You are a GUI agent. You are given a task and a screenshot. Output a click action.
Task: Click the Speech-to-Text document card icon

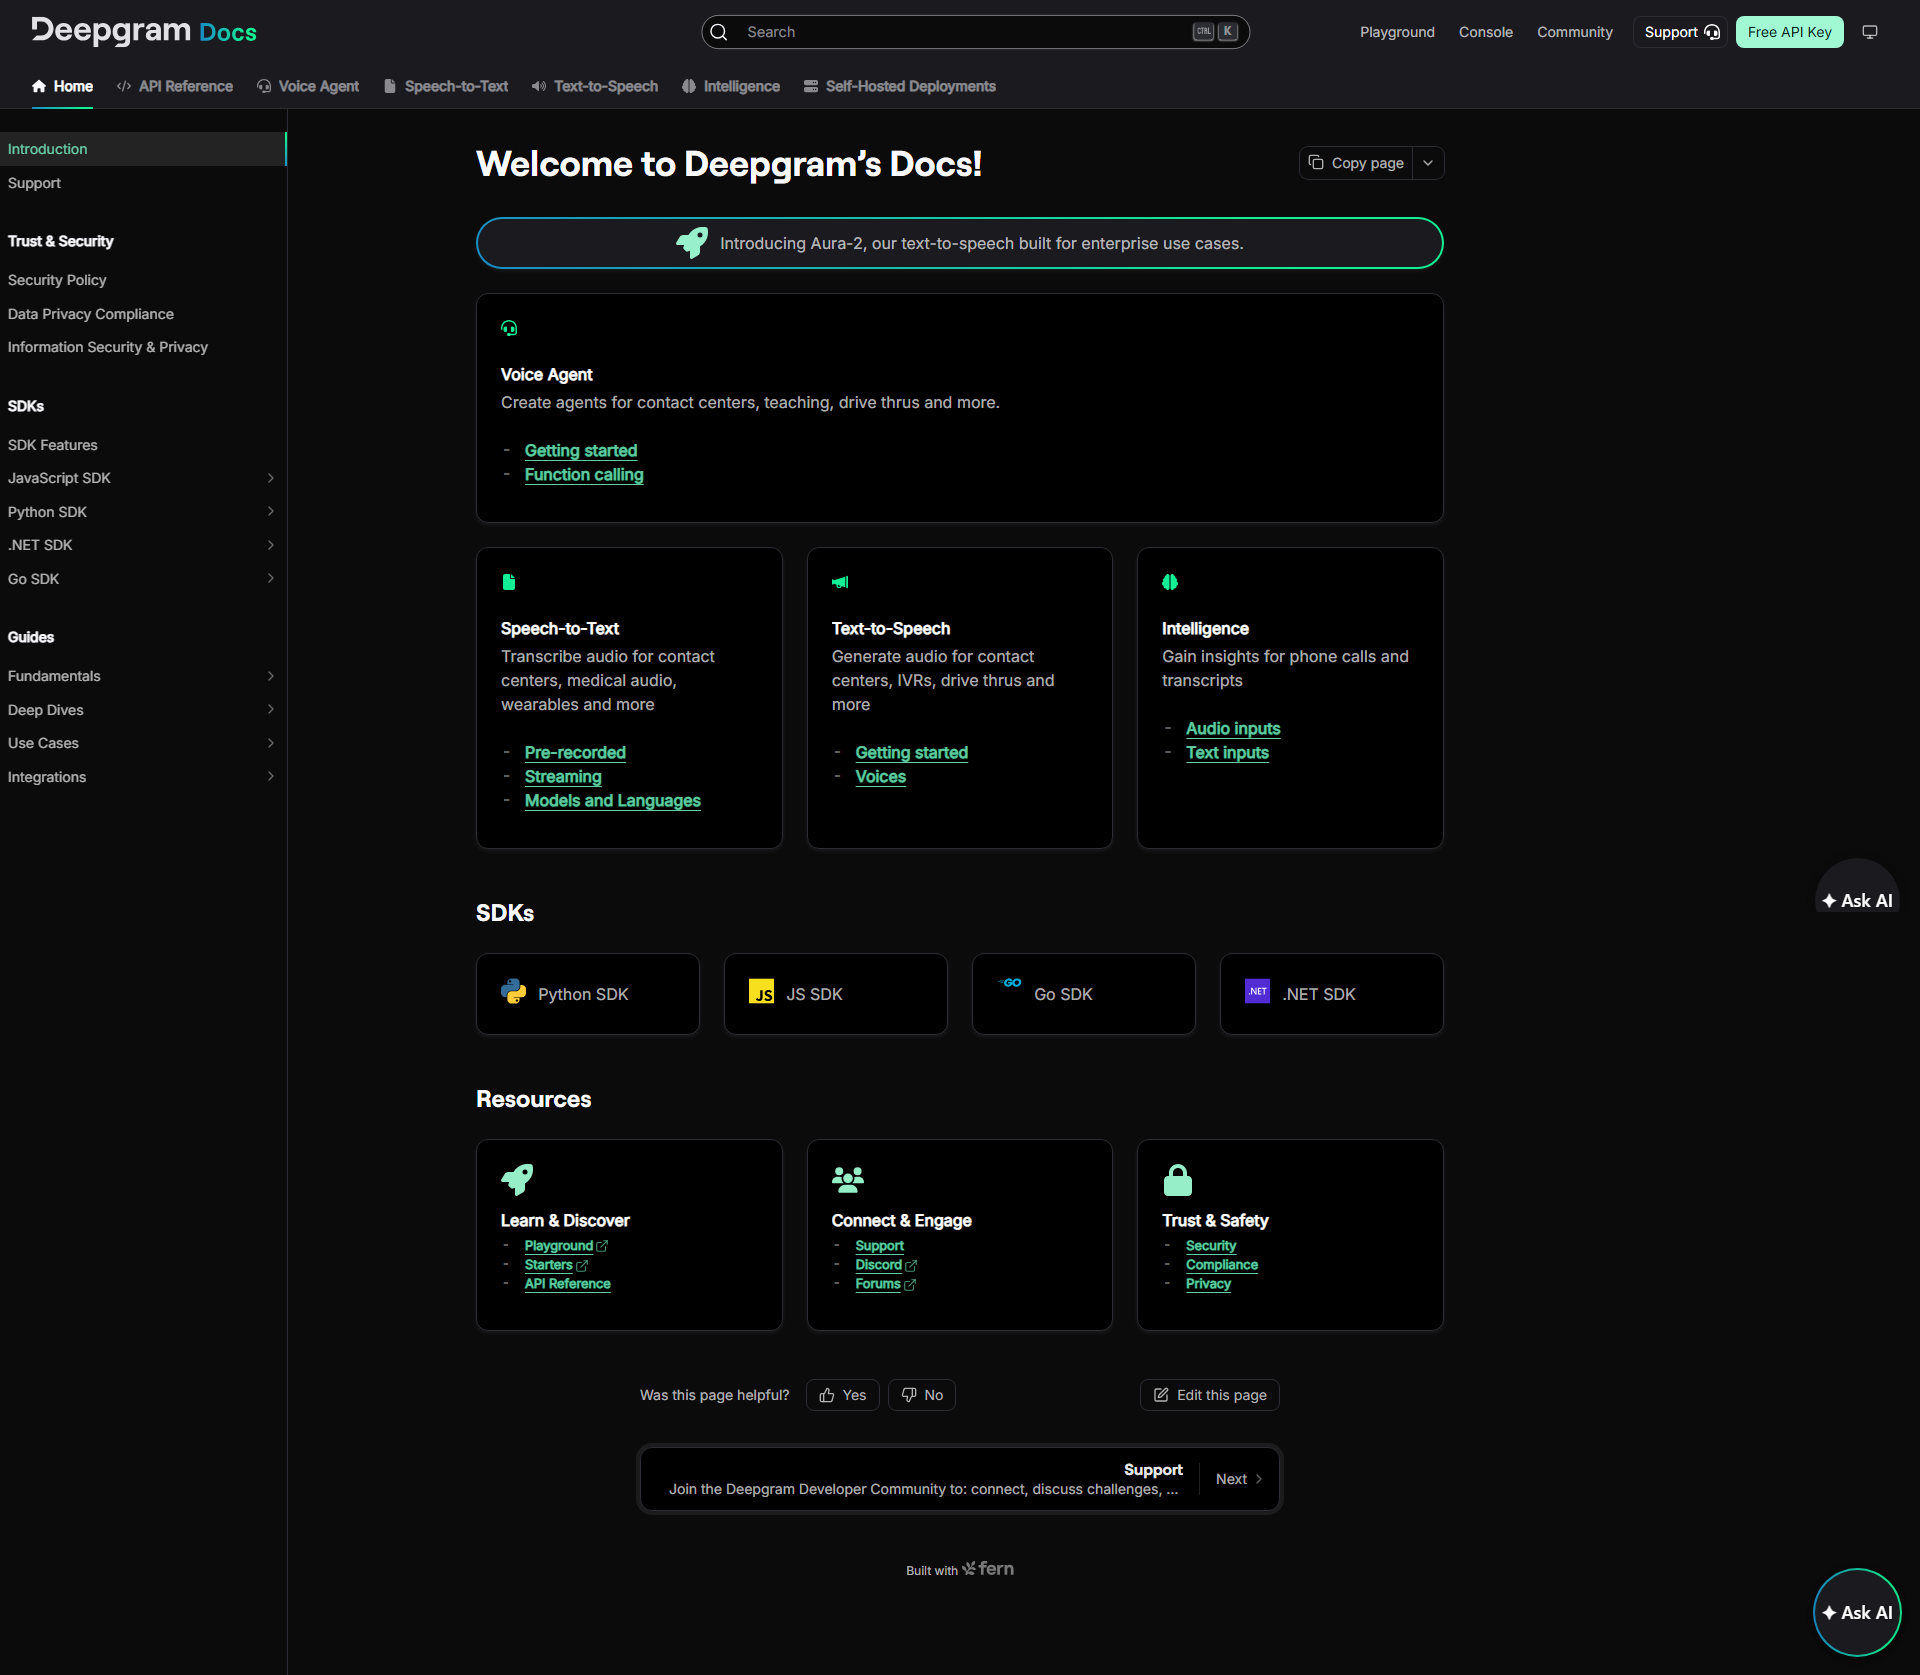pyautogui.click(x=509, y=582)
